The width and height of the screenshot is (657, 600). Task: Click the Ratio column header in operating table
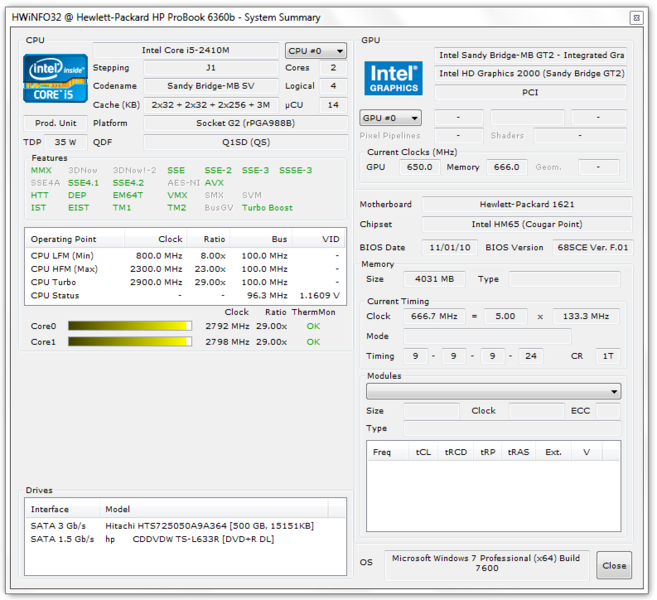(208, 239)
